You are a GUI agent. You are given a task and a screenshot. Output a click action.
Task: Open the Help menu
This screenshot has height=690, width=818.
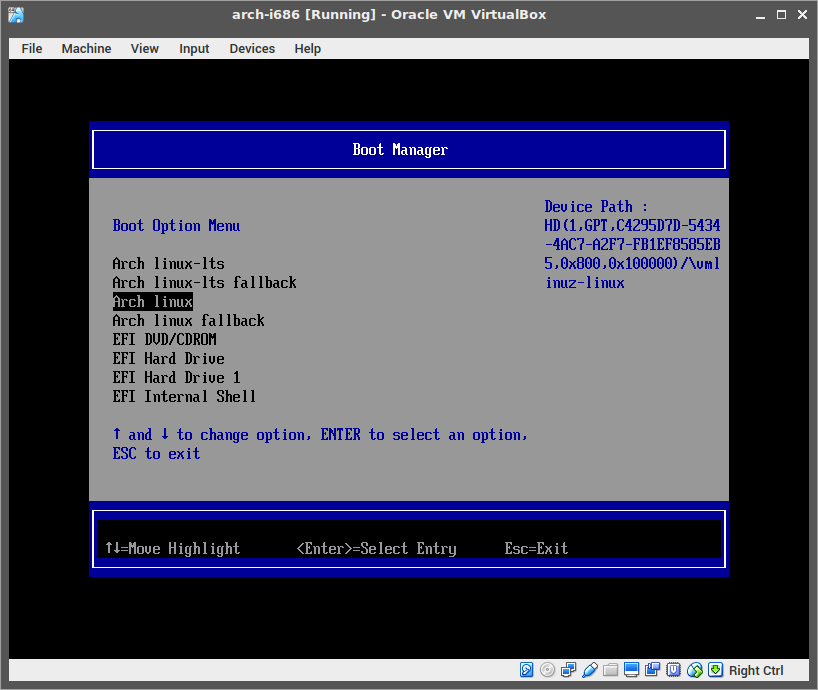click(x=307, y=49)
